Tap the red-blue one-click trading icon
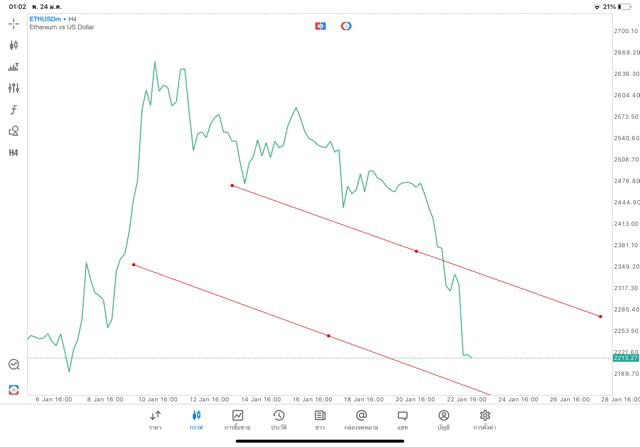640x447 pixels. (x=320, y=25)
